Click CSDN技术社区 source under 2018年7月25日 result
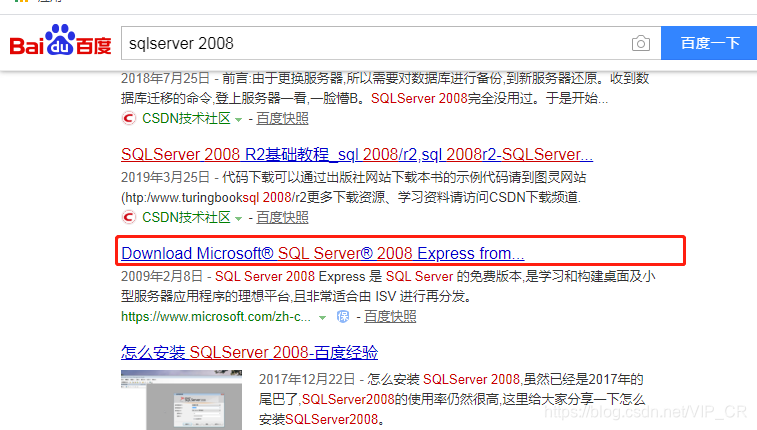The height and width of the screenshot is (430, 757). (x=186, y=118)
